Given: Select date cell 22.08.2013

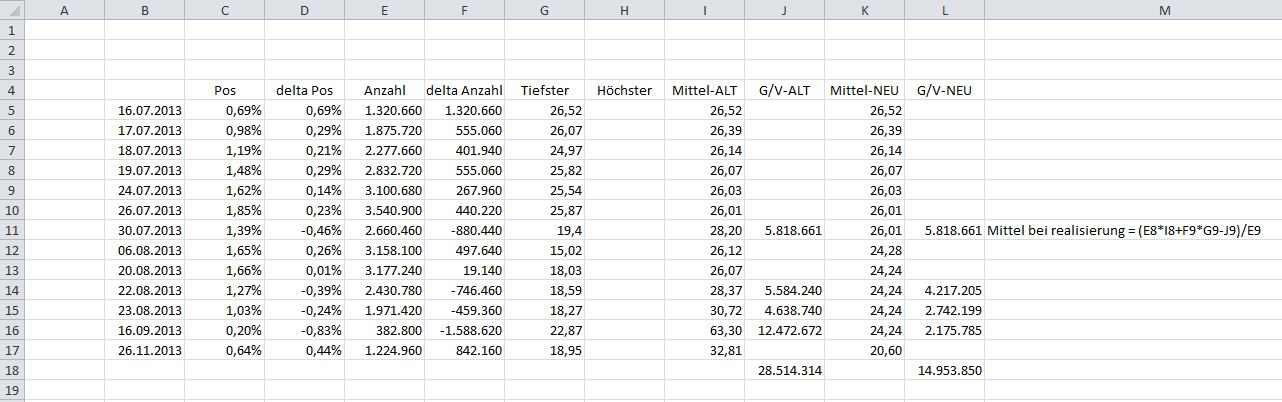Looking at the screenshot, I should pyautogui.click(x=144, y=290).
